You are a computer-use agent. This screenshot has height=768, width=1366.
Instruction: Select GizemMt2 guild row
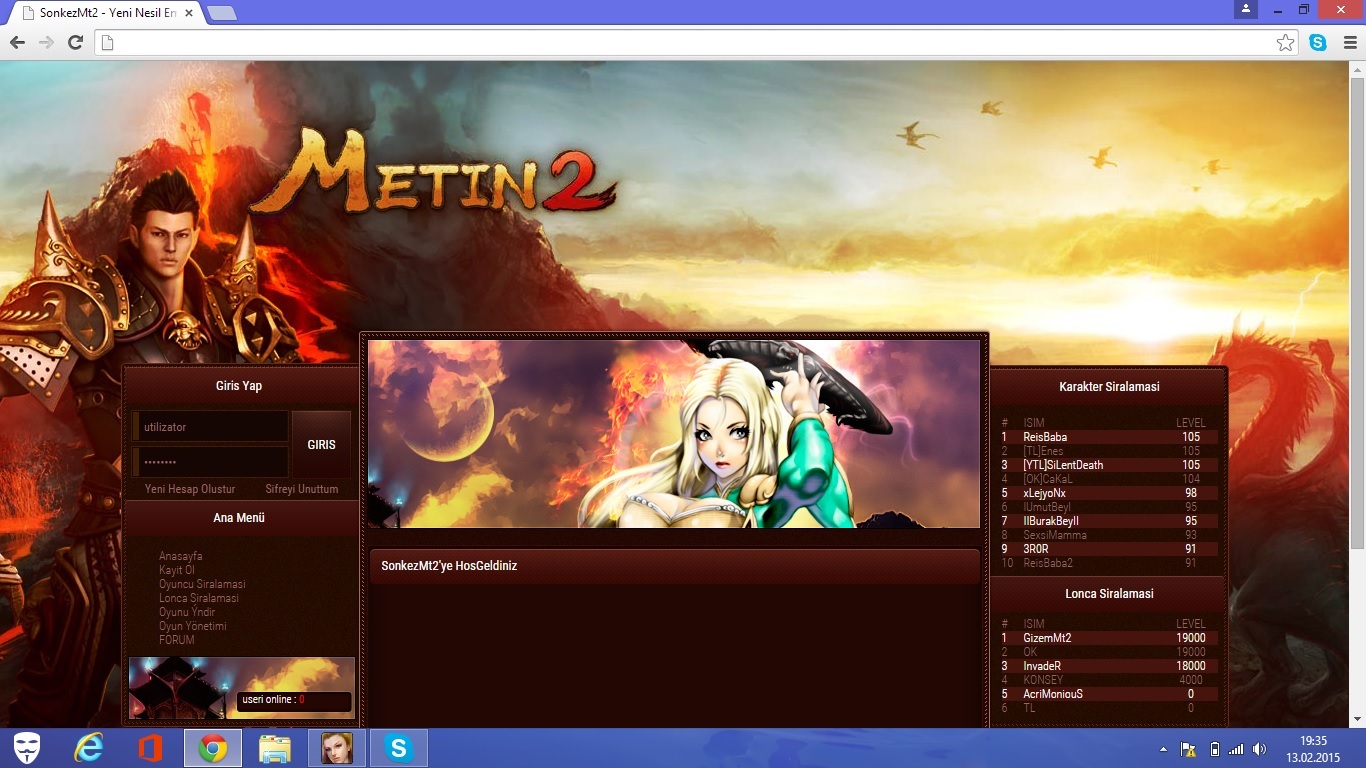point(1109,638)
